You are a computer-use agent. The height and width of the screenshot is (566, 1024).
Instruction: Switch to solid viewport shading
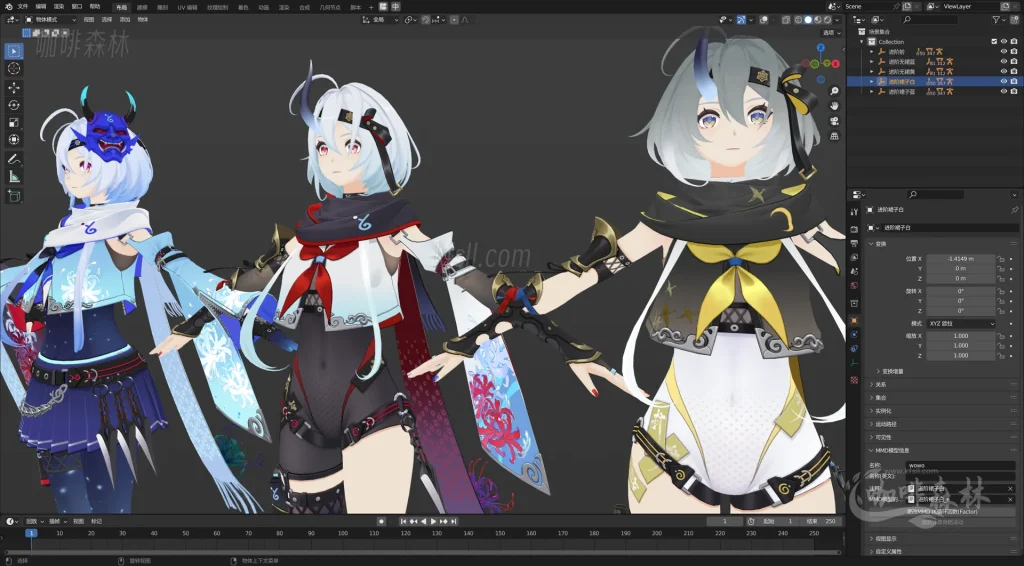(808, 20)
